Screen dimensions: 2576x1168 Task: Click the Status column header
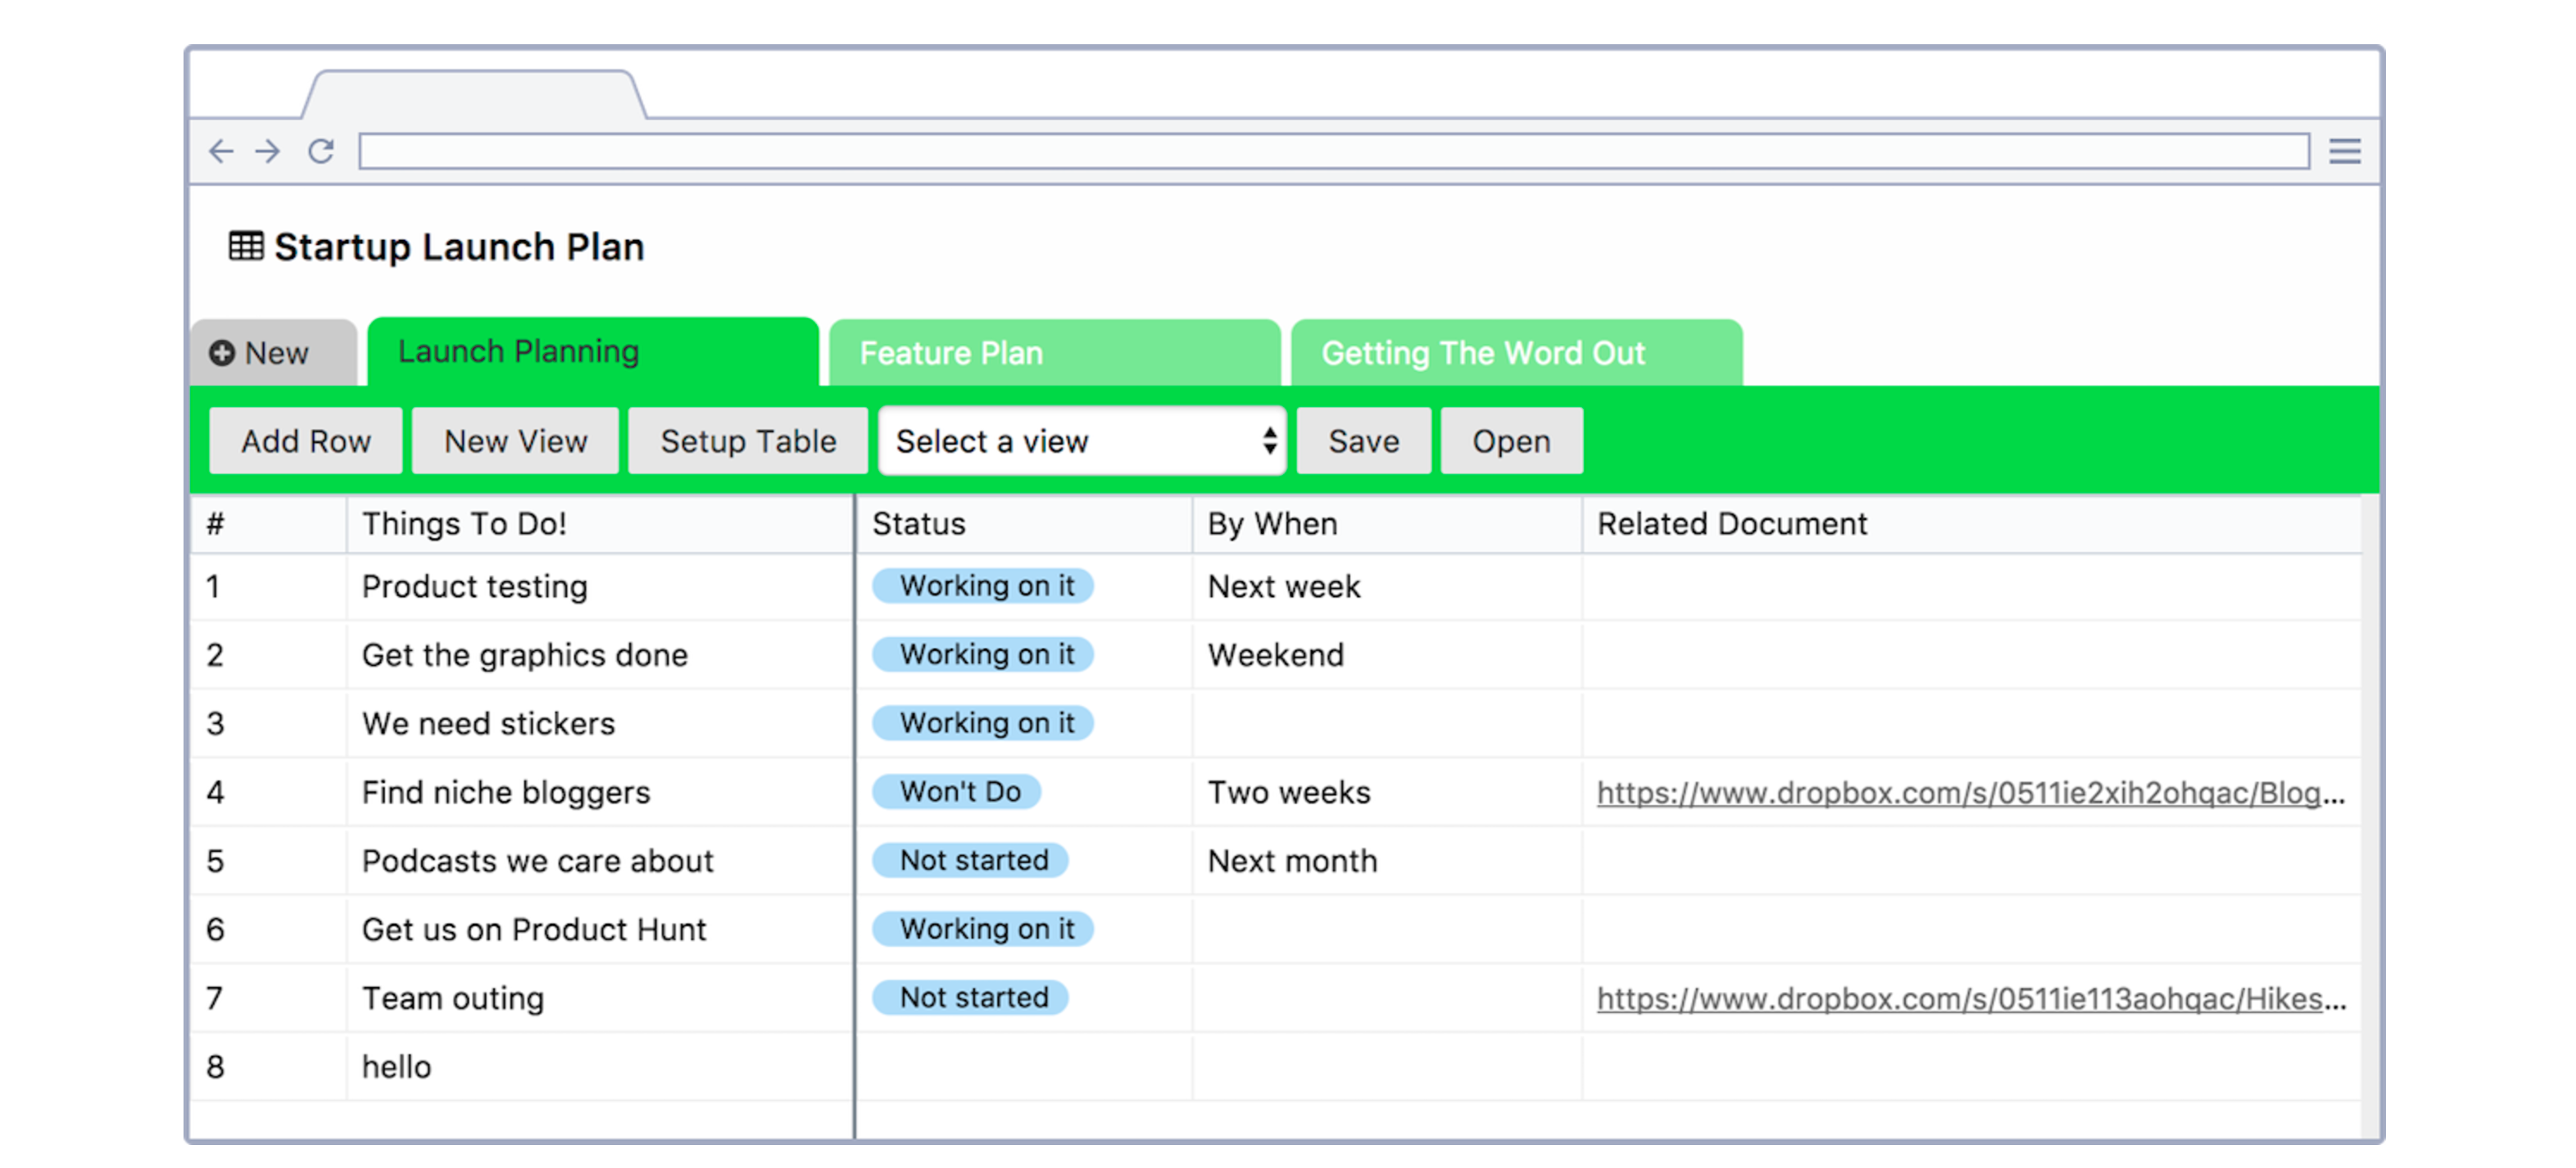1024,524
